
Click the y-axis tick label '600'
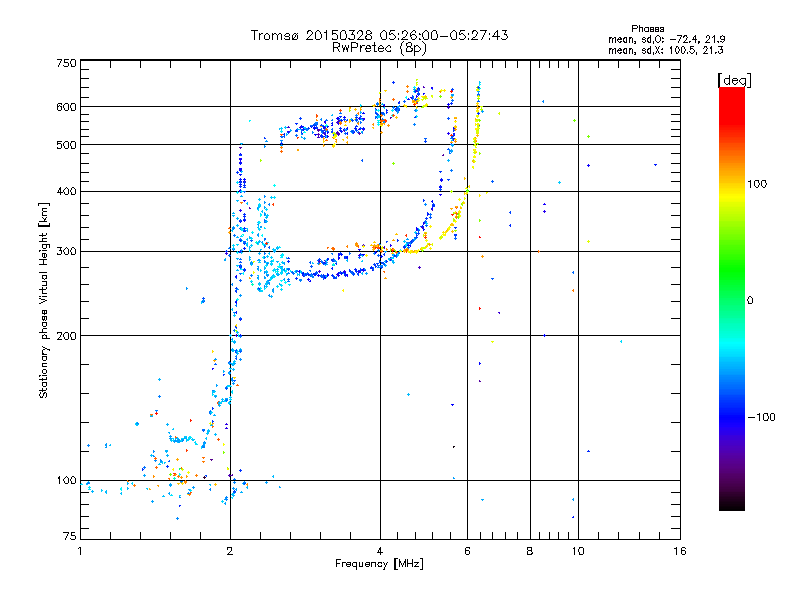pos(66,107)
